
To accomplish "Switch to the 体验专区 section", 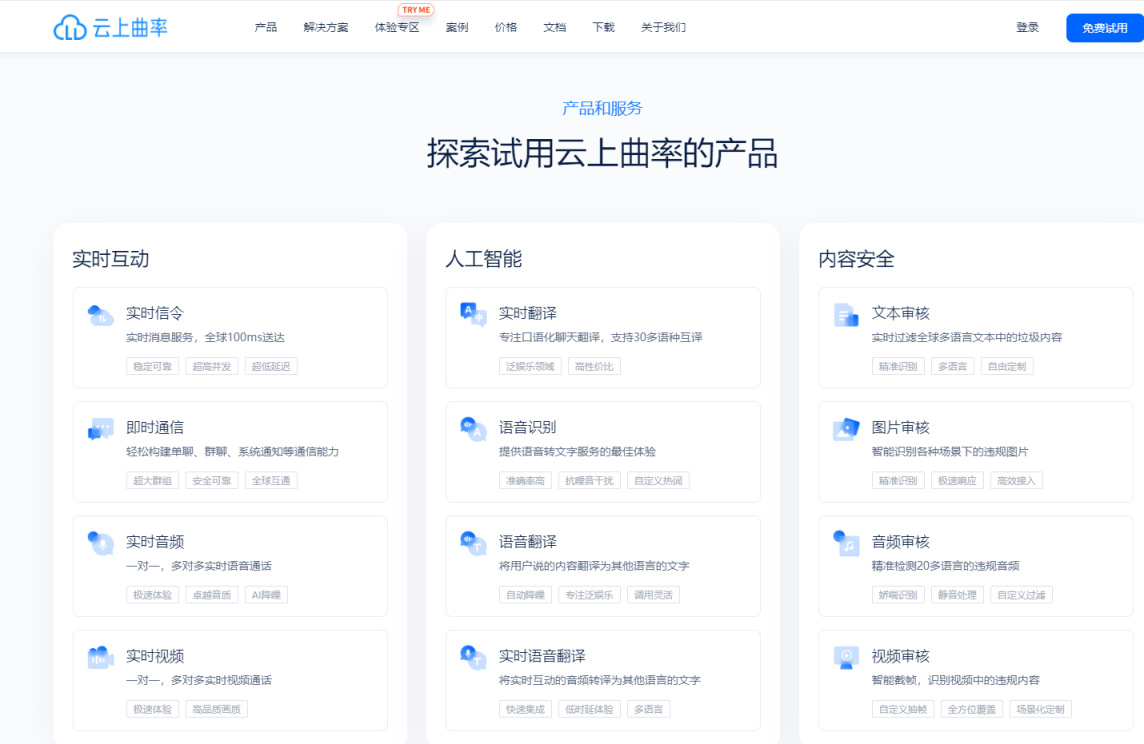I will click(396, 28).
